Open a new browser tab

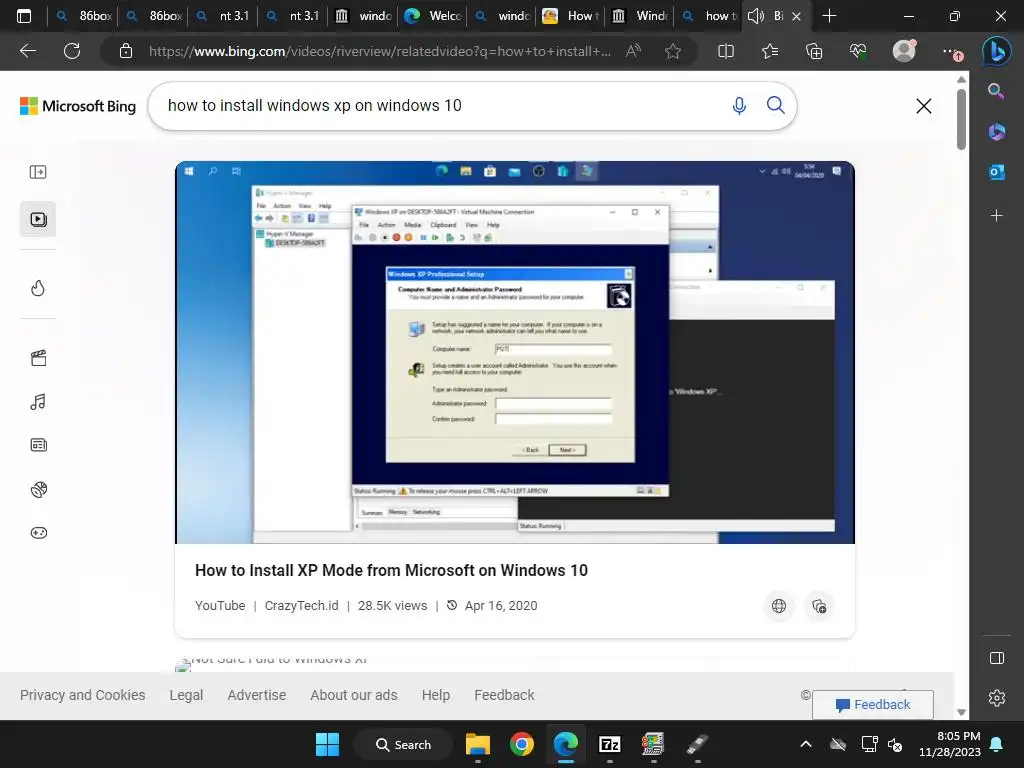tap(829, 16)
